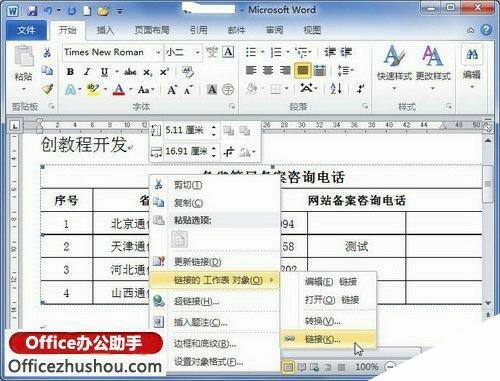Toggle Bold formatting

point(70,72)
